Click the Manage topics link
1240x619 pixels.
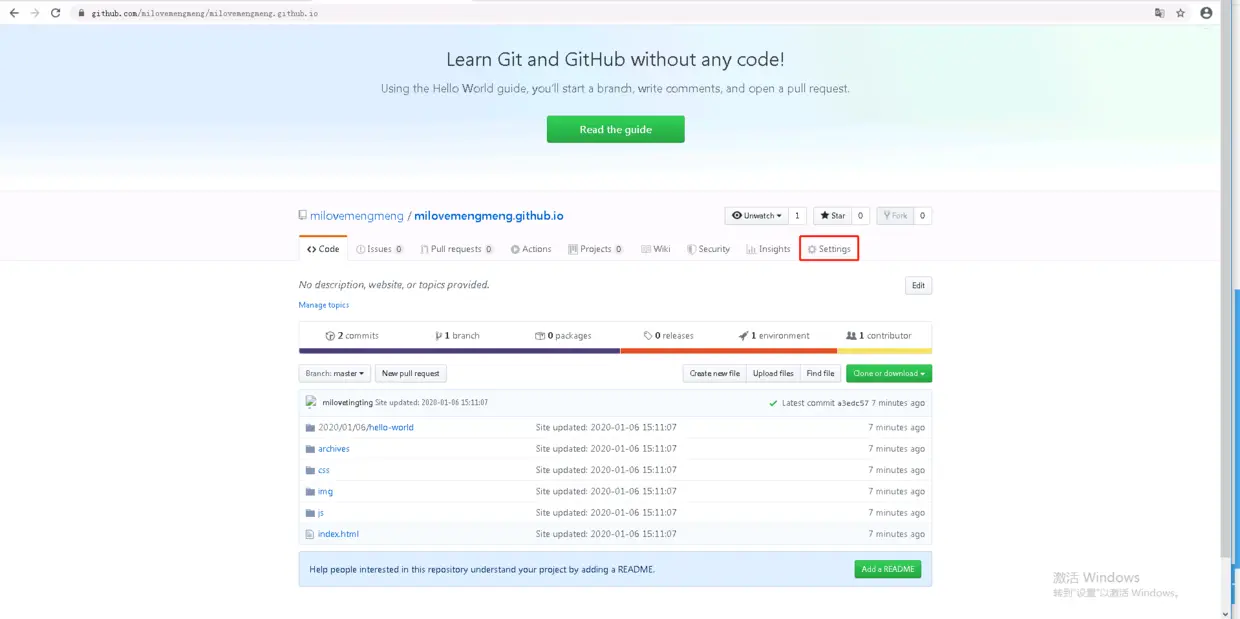pos(324,305)
